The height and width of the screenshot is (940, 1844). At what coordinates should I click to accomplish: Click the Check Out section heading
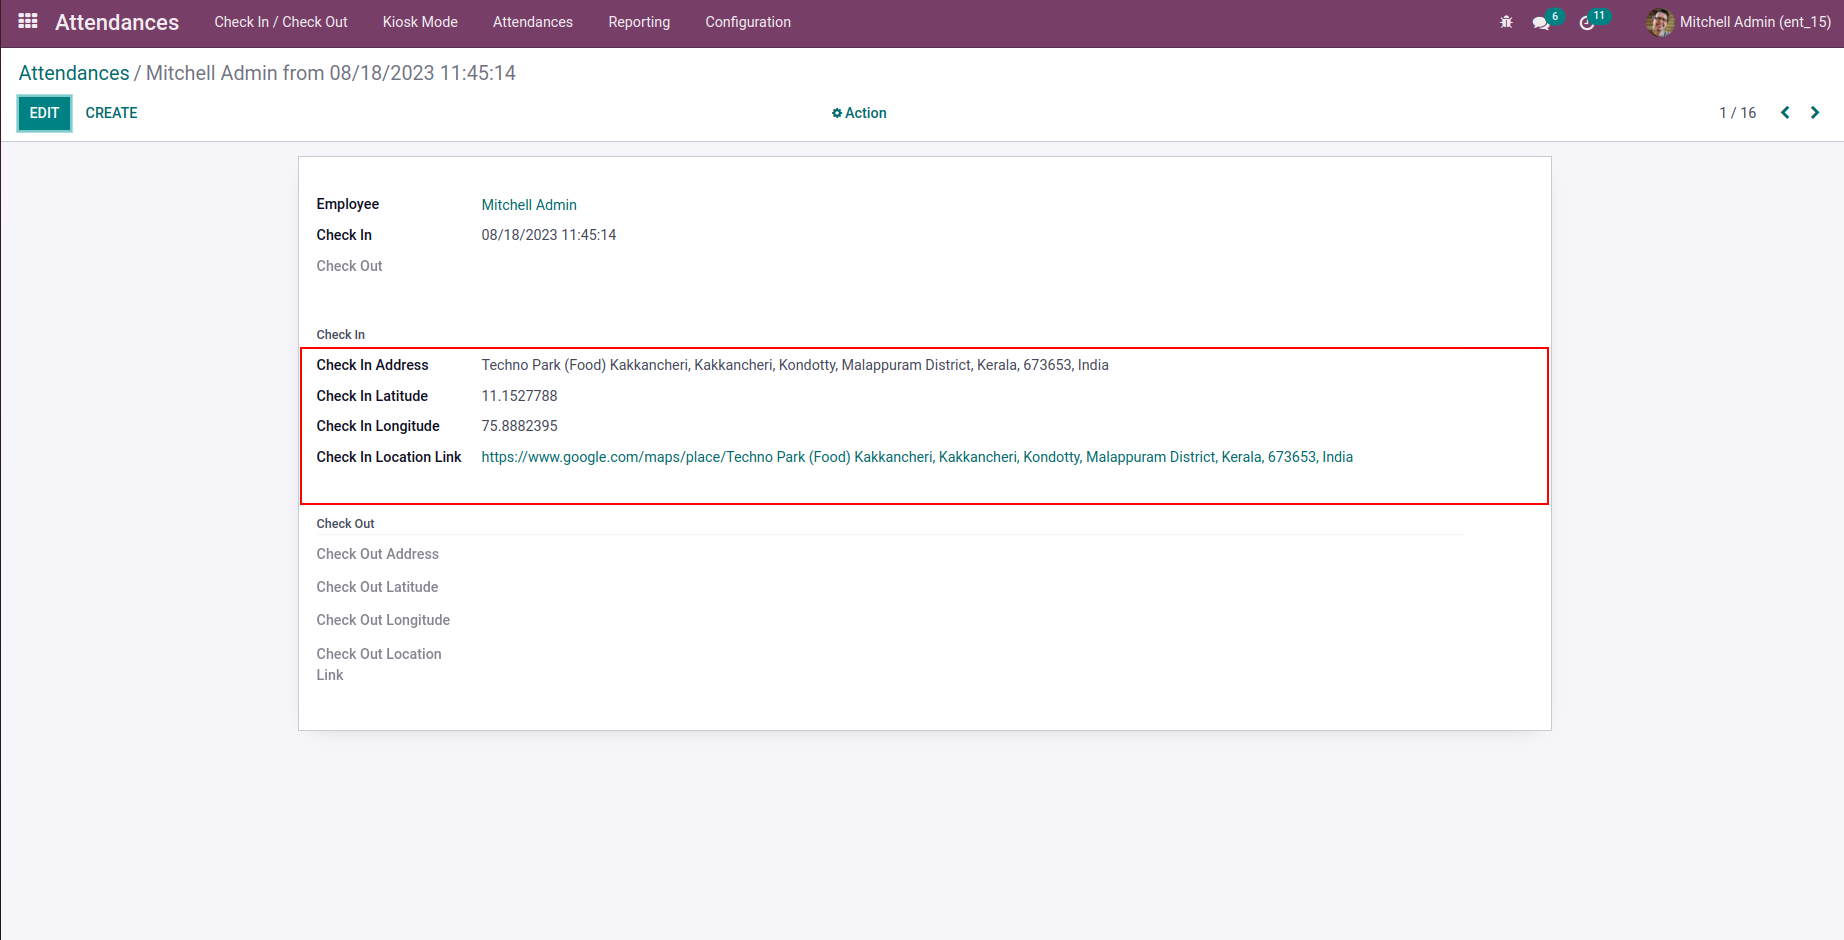pos(346,524)
